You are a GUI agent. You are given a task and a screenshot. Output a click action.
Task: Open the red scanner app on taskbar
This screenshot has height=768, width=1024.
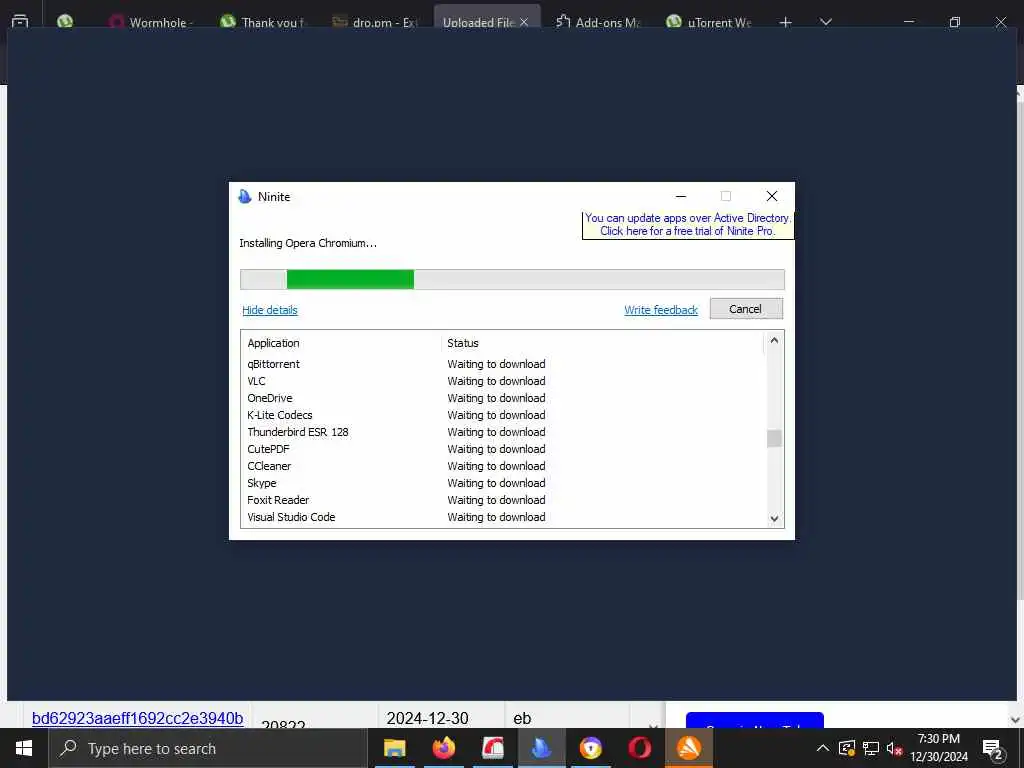[x=492, y=748]
